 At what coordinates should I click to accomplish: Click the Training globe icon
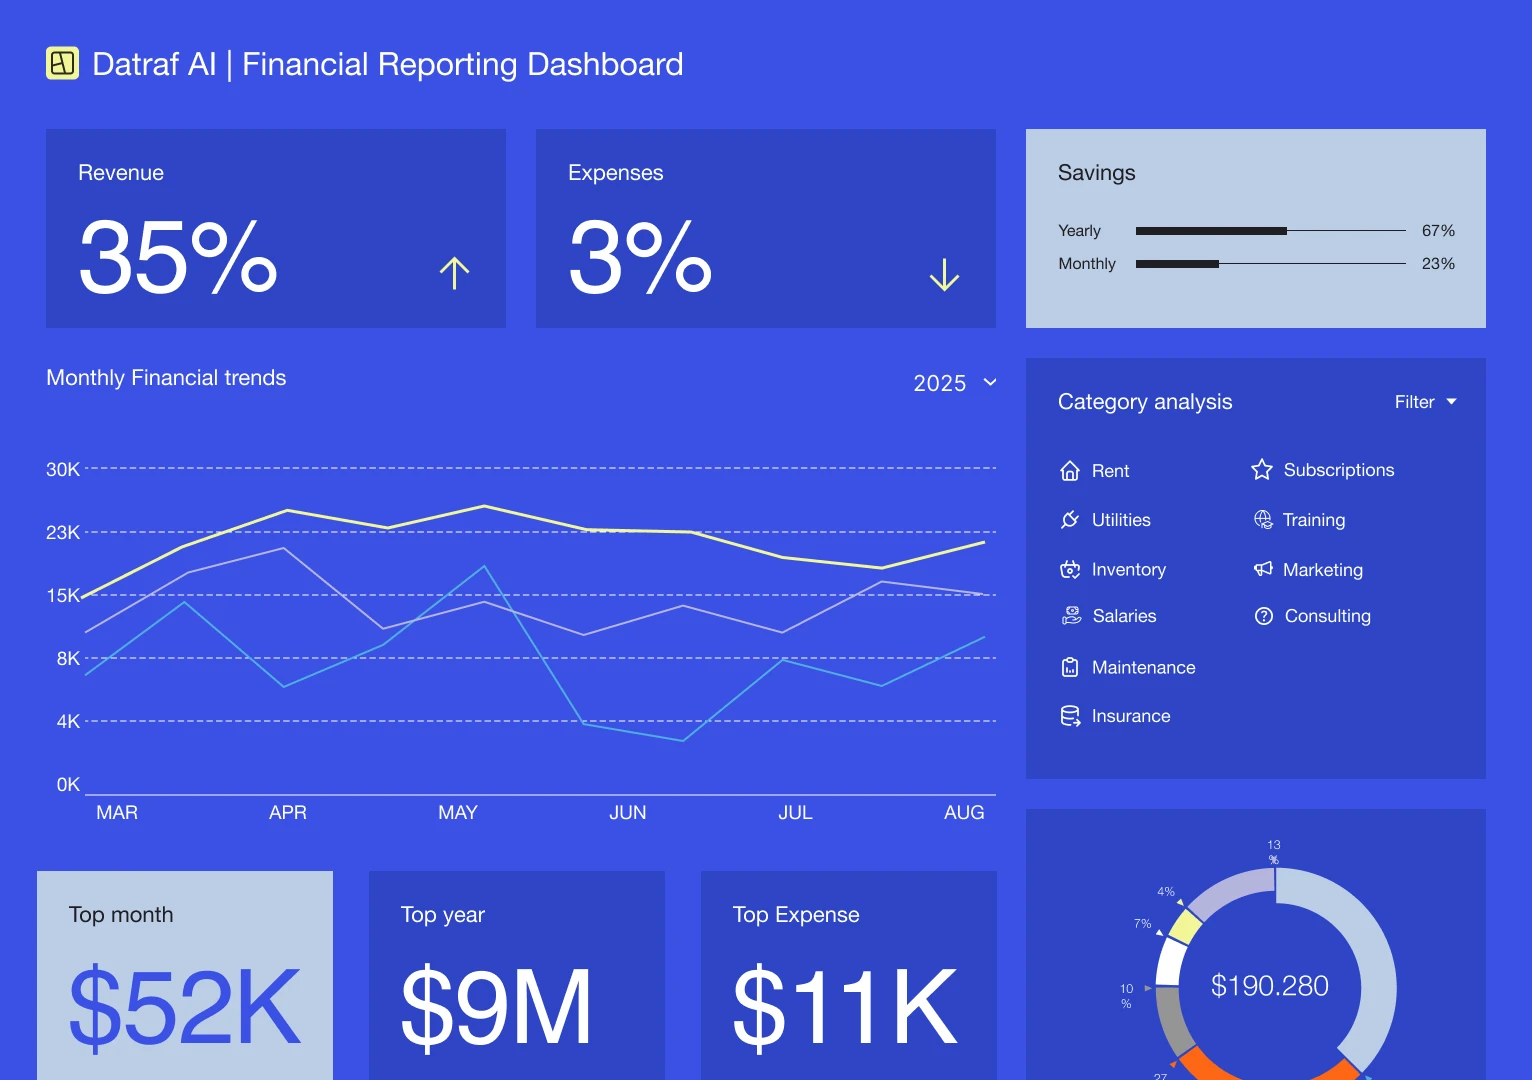[1263, 520]
